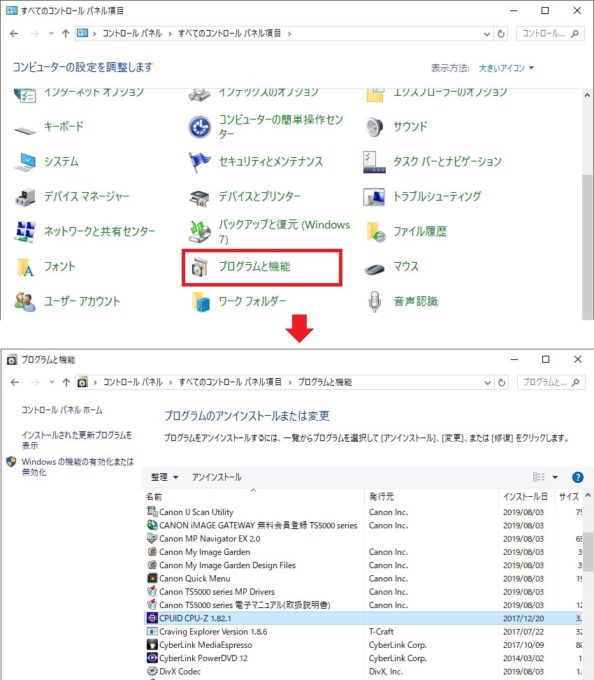Open the Keyboard control panel icon
This screenshot has height=680, width=594.
[x=25, y=128]
